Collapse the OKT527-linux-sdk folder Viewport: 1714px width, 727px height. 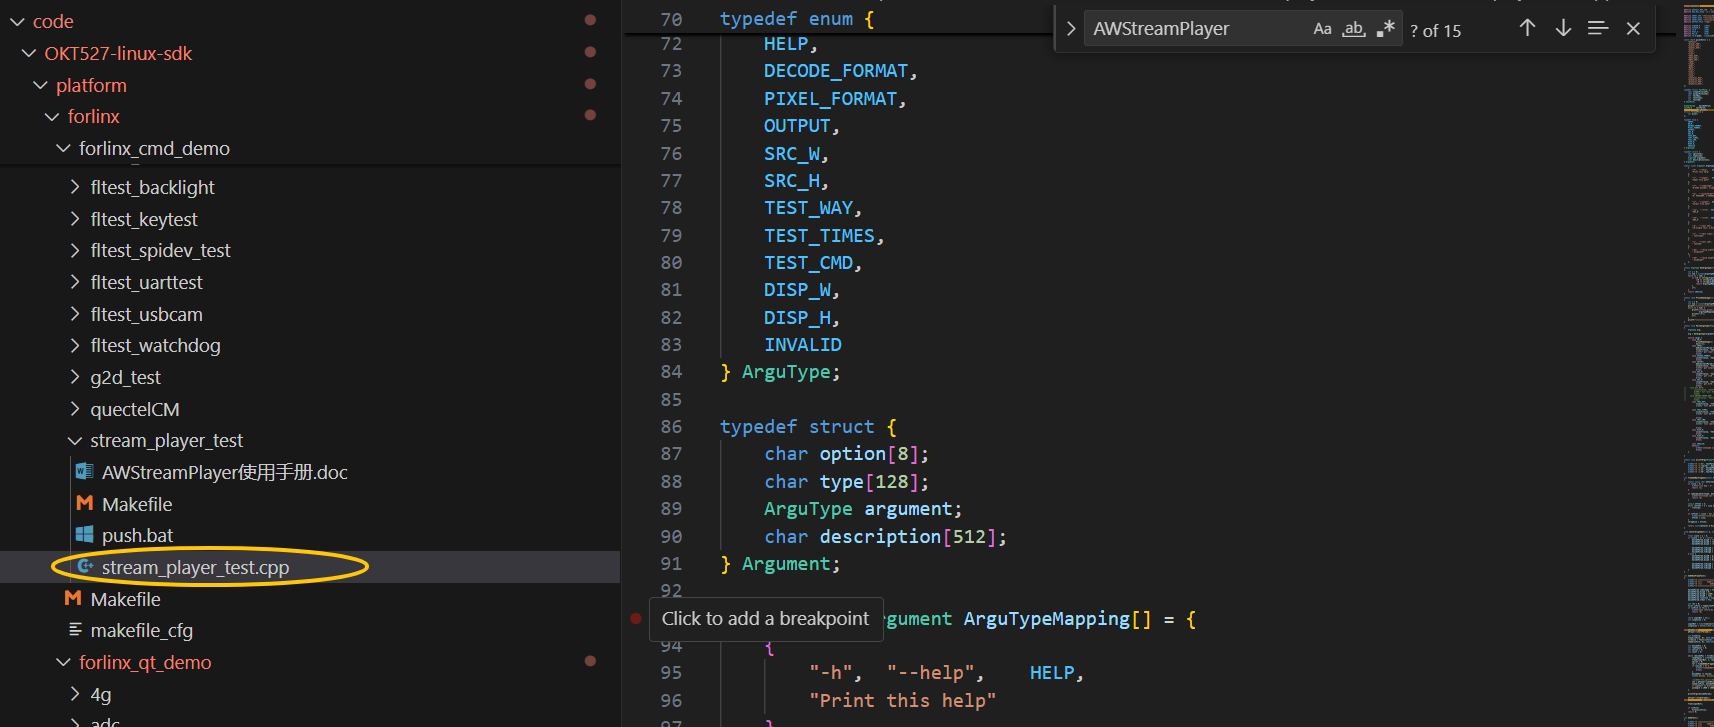[x=29, y=53]
